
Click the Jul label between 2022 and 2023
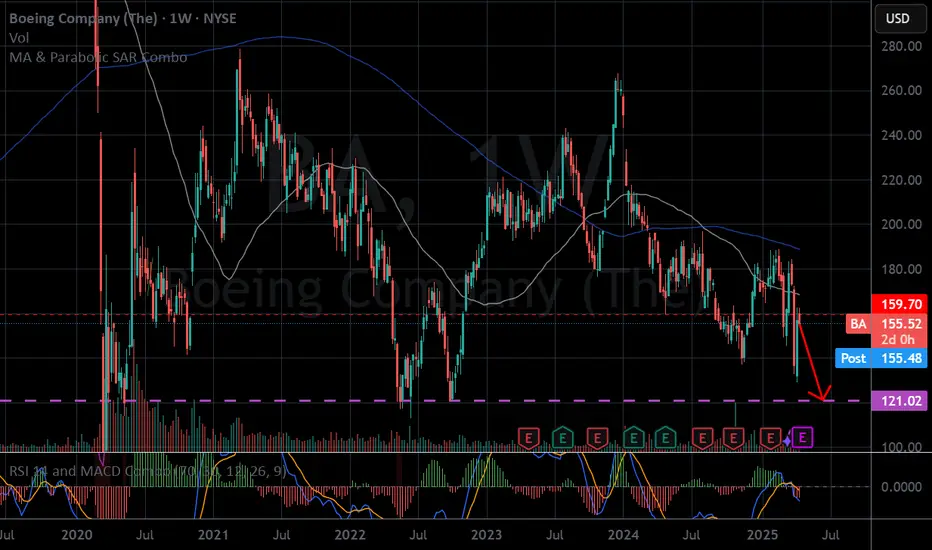418,535
